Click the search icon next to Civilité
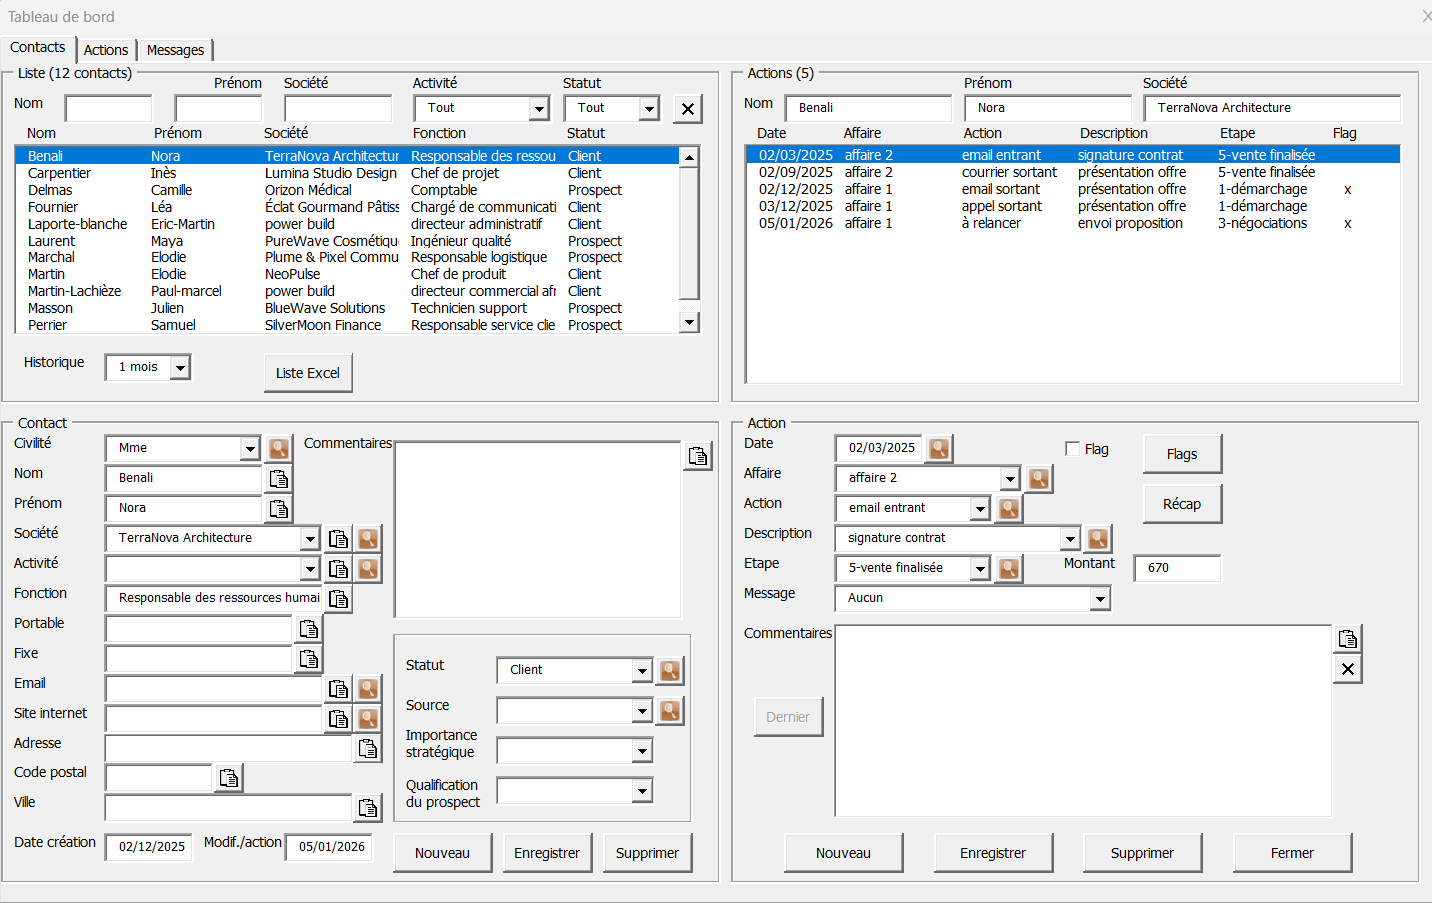This screenshot has height=903, width=1432. 279,448
